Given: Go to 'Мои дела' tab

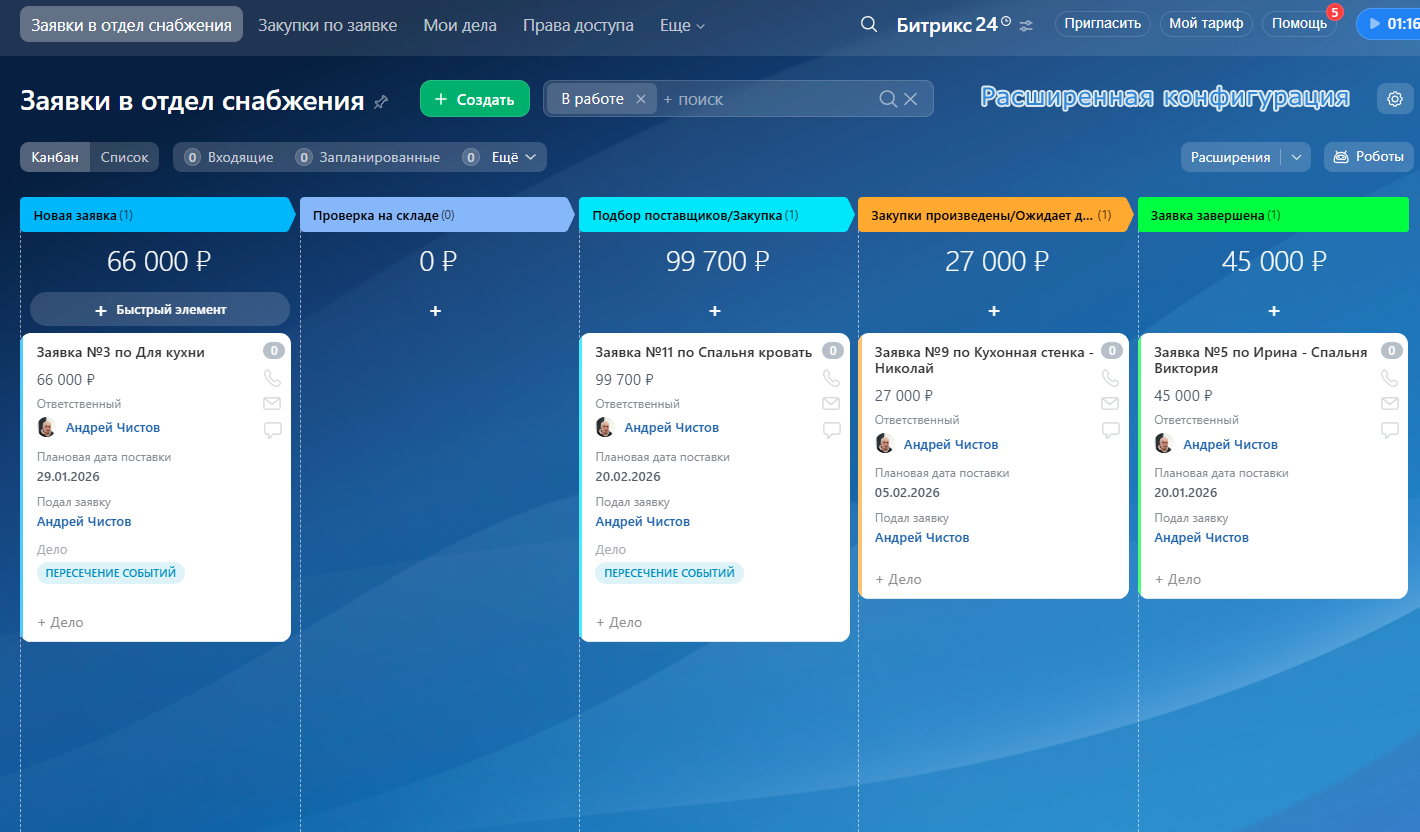Looking at the screenshot, I should (460, 25).
